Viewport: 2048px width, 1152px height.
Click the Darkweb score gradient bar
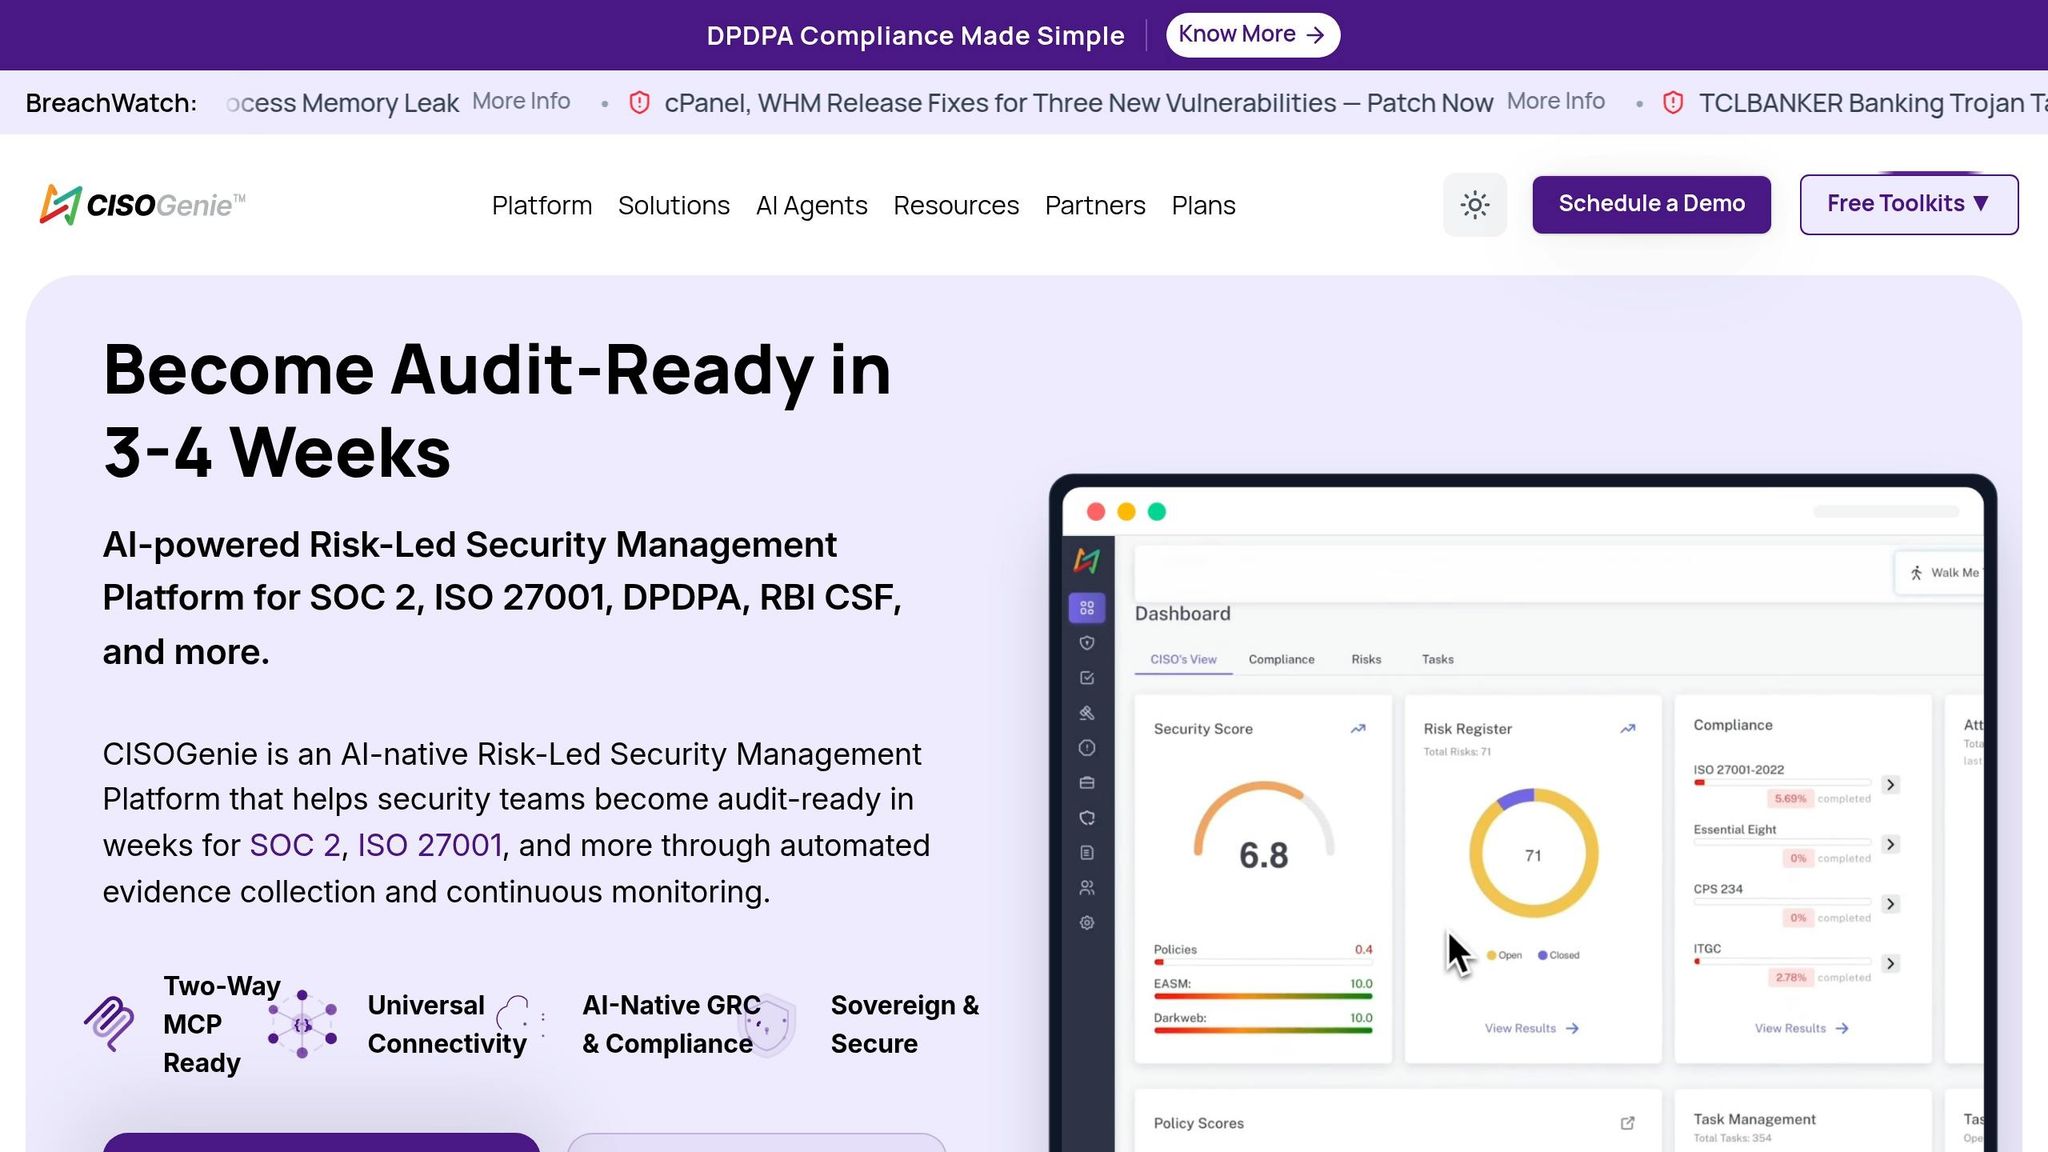1263,1030
